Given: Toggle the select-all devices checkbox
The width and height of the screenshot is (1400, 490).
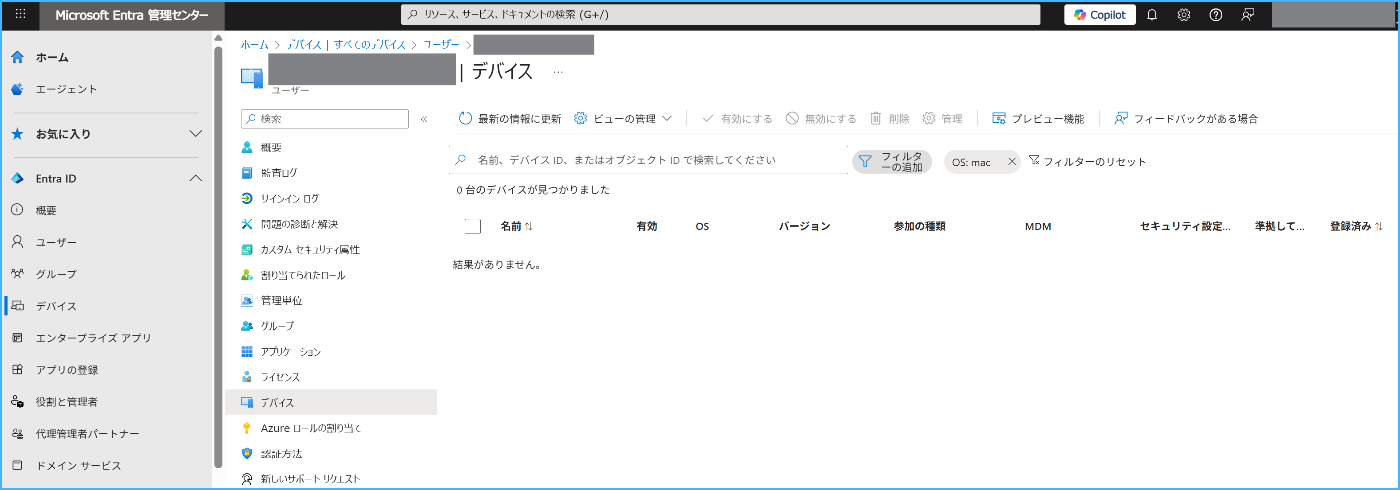Looking at the screenshot, I should 473,226.
